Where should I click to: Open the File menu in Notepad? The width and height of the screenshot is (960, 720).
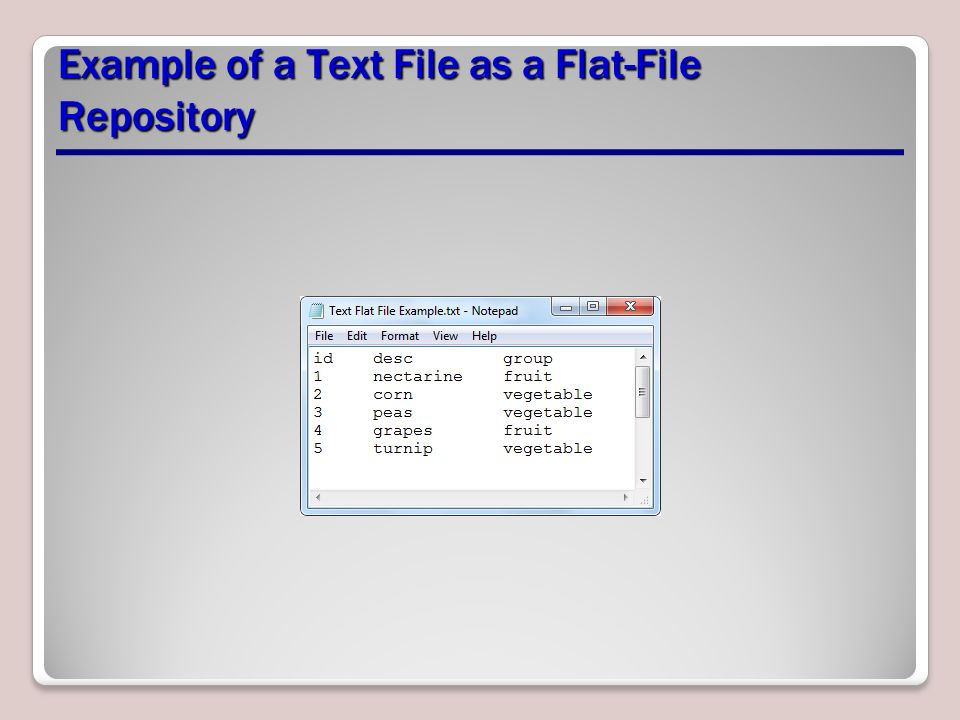[x=323, y=336]
